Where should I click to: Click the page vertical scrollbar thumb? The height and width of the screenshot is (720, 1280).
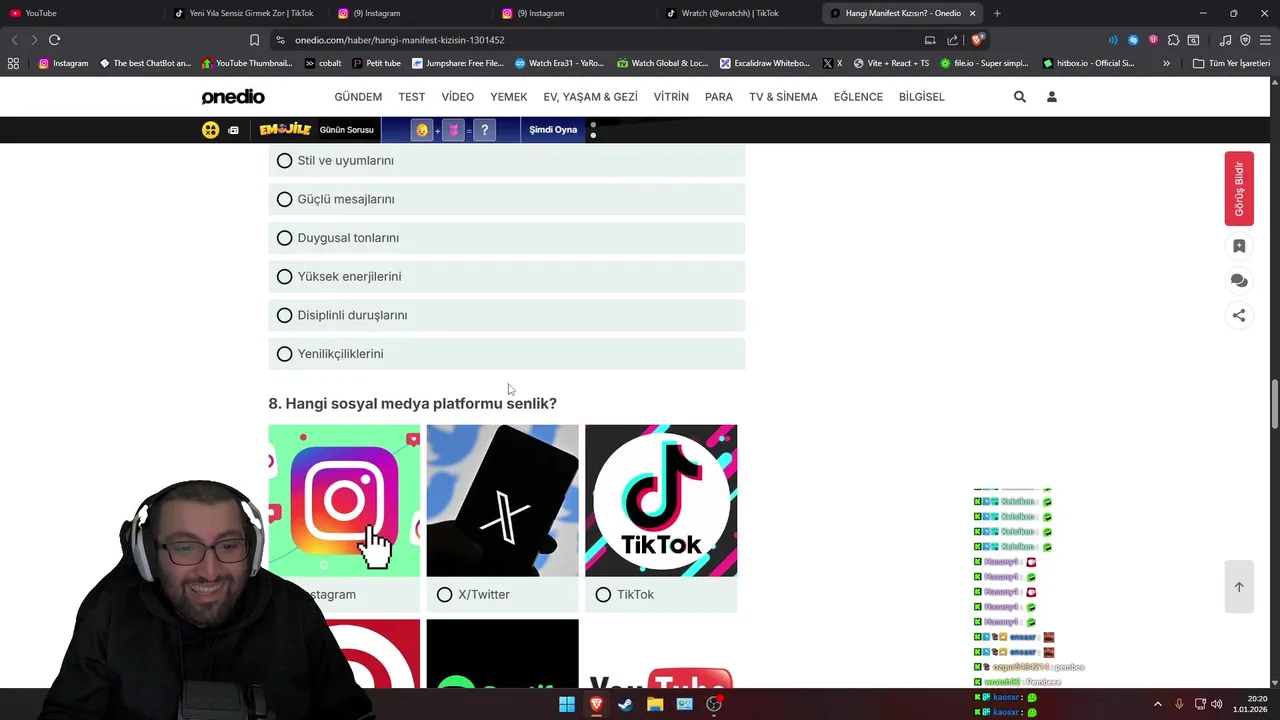click(1275, 403)
